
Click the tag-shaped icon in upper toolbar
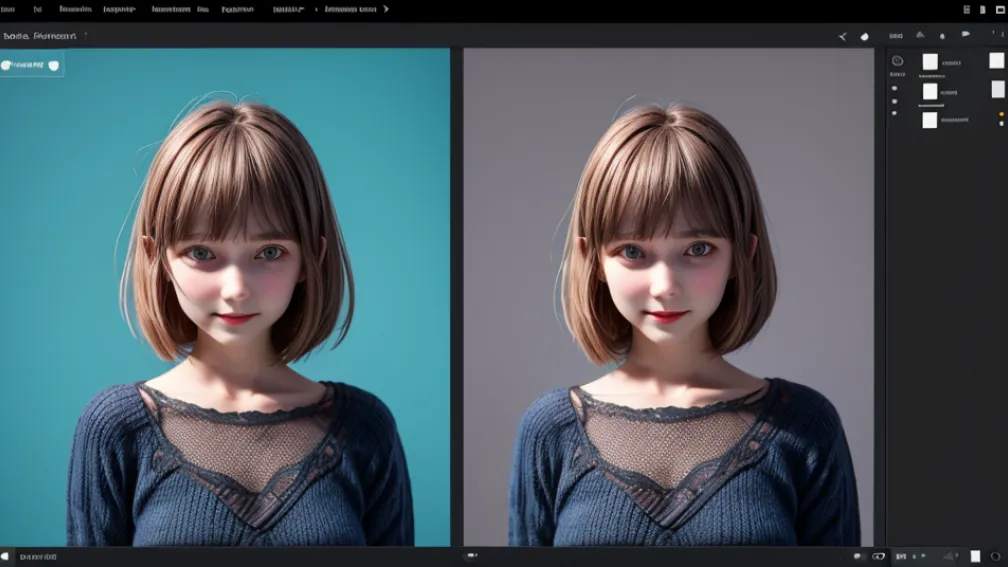click(966, 34)
